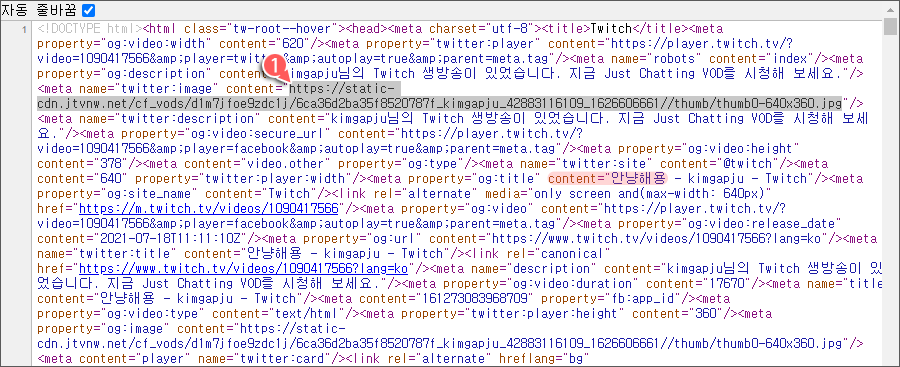Click the name="description" attribute
This screenshot has width=900, height=367.
[x=533, y=268]
